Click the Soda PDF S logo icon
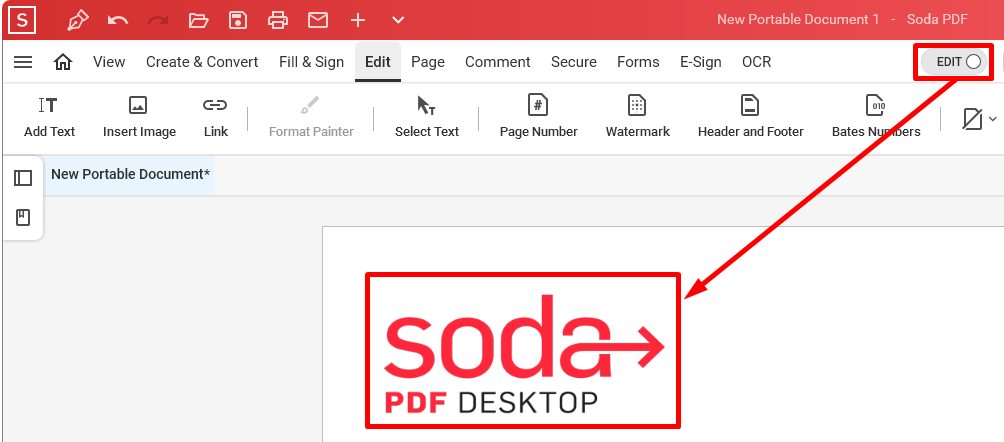Image resolution: width=1004 pixels, height=442 pixels. tap(22, 20)
